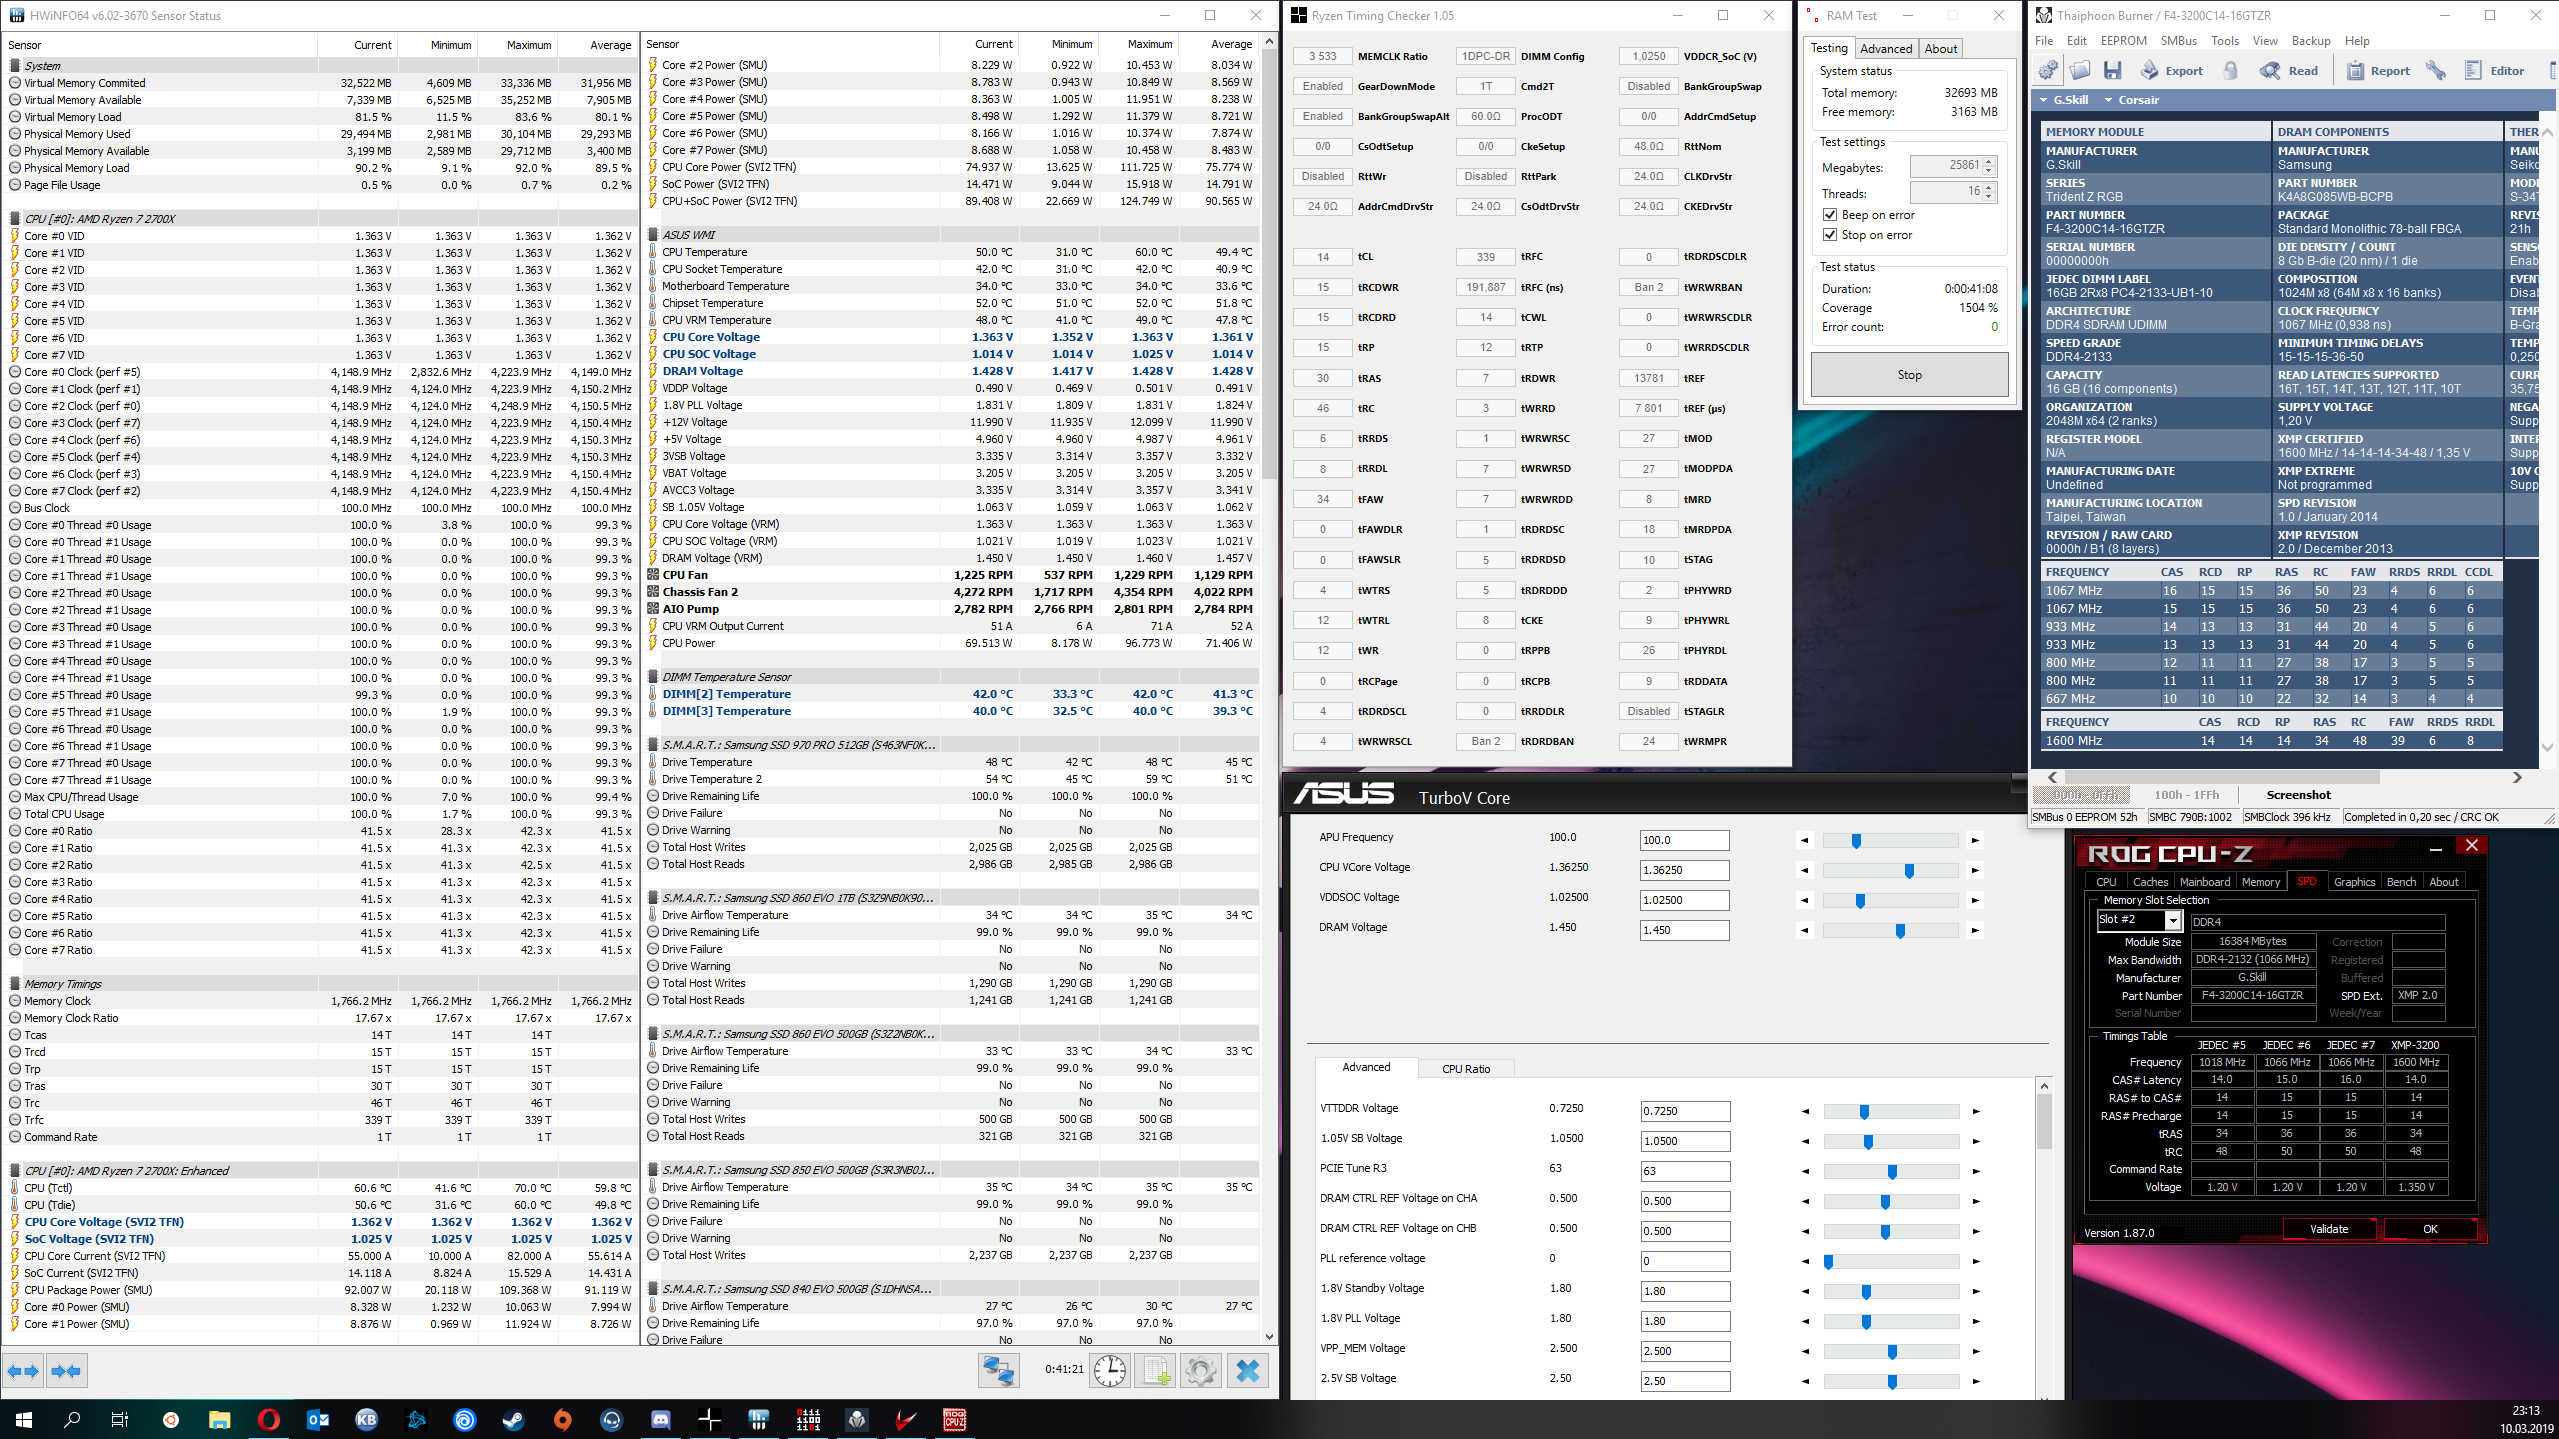Open Steam from the Windows taskbar
This screenshot has width=2559, height=1439.
point(513,1419)
